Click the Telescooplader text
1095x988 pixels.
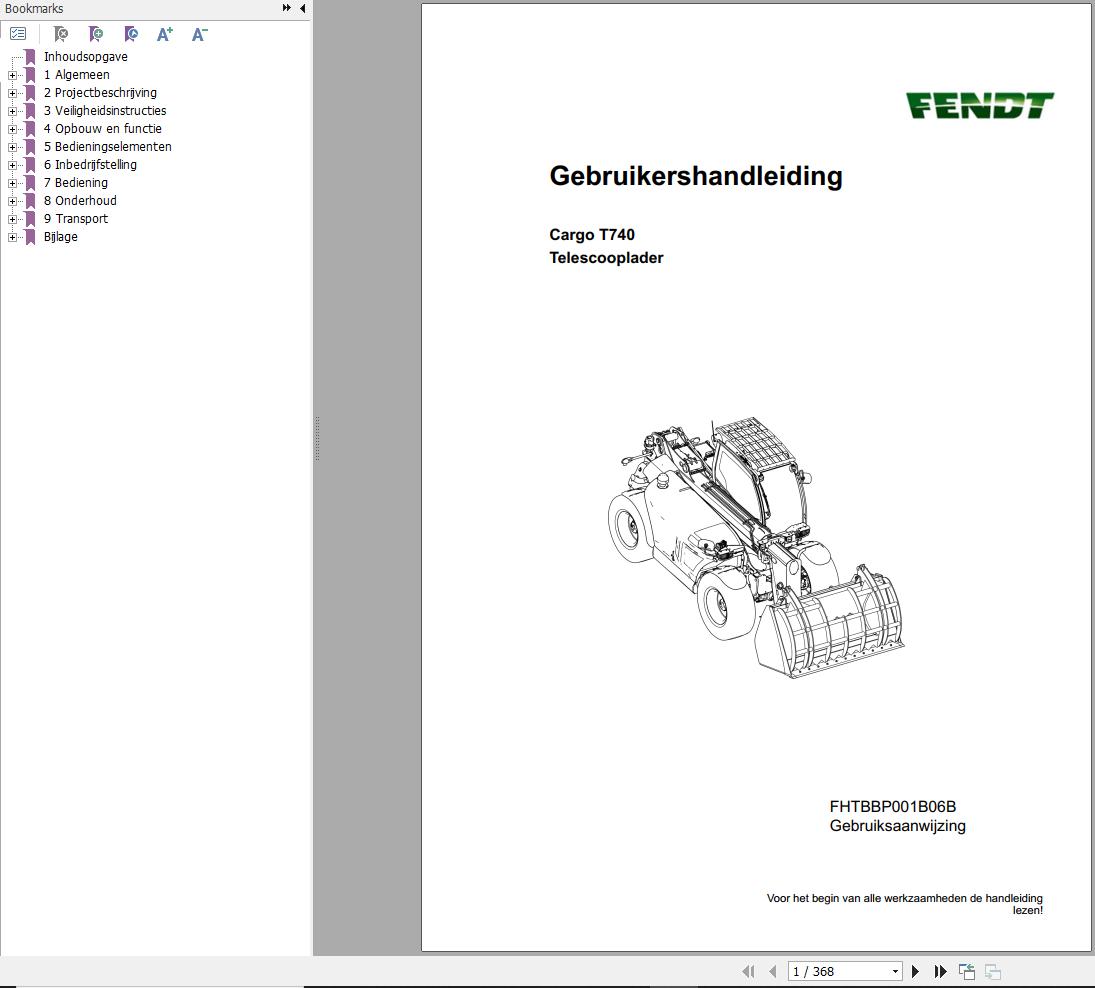[x=606, y=258]
